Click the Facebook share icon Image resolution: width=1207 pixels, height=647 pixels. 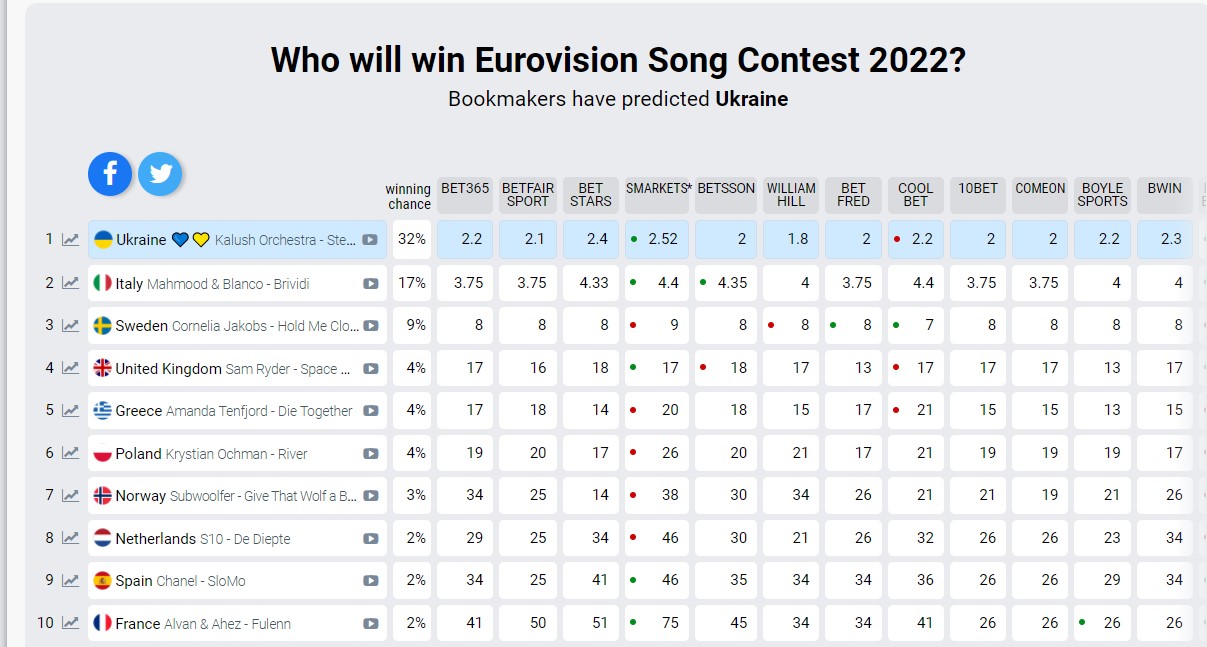[110, 174]
